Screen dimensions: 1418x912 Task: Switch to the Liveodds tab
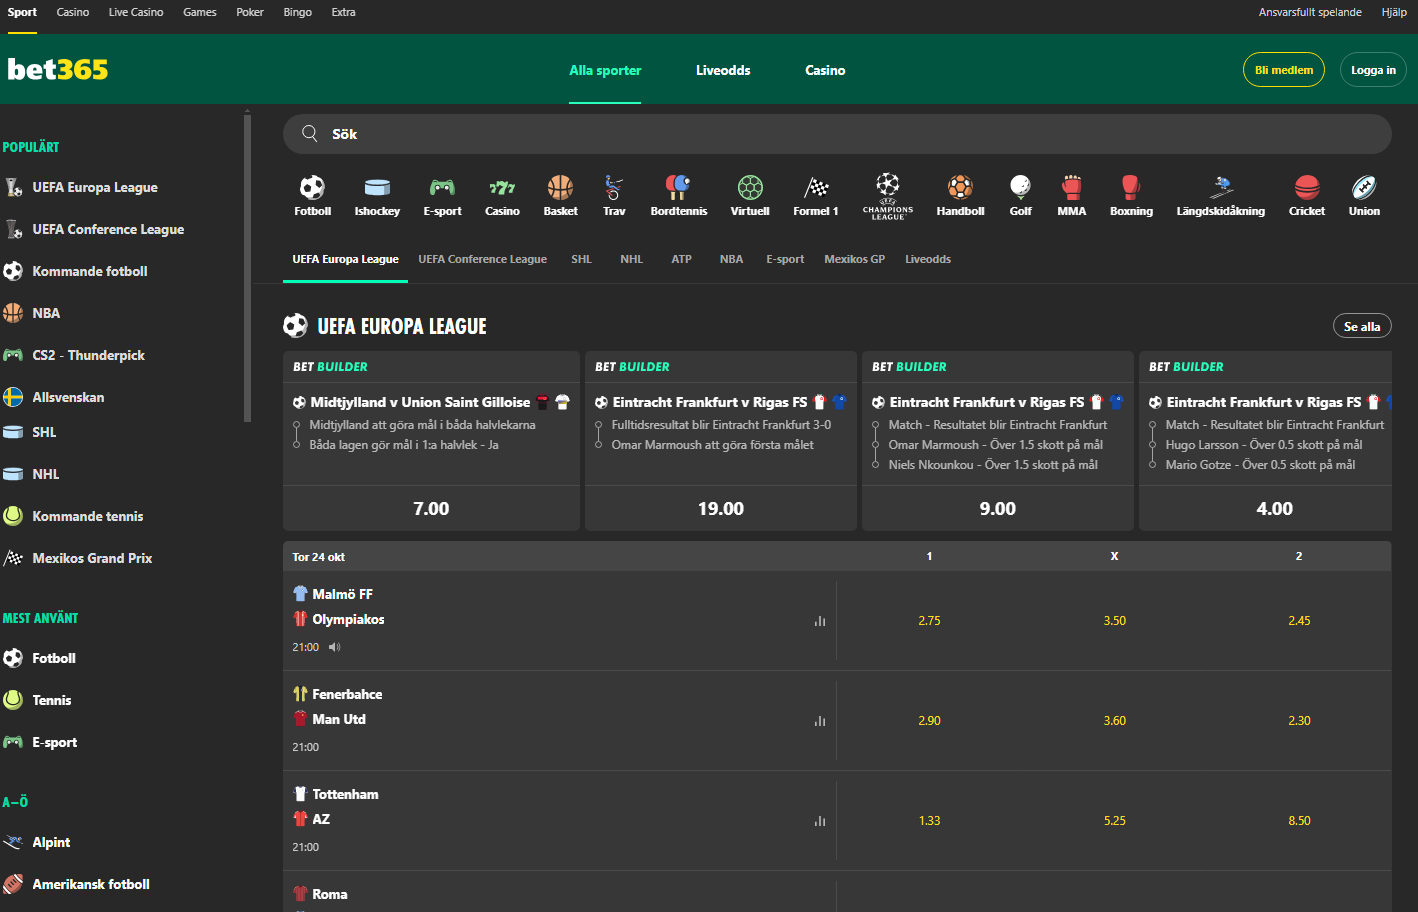pyautogui.click(x=927, y=259)
